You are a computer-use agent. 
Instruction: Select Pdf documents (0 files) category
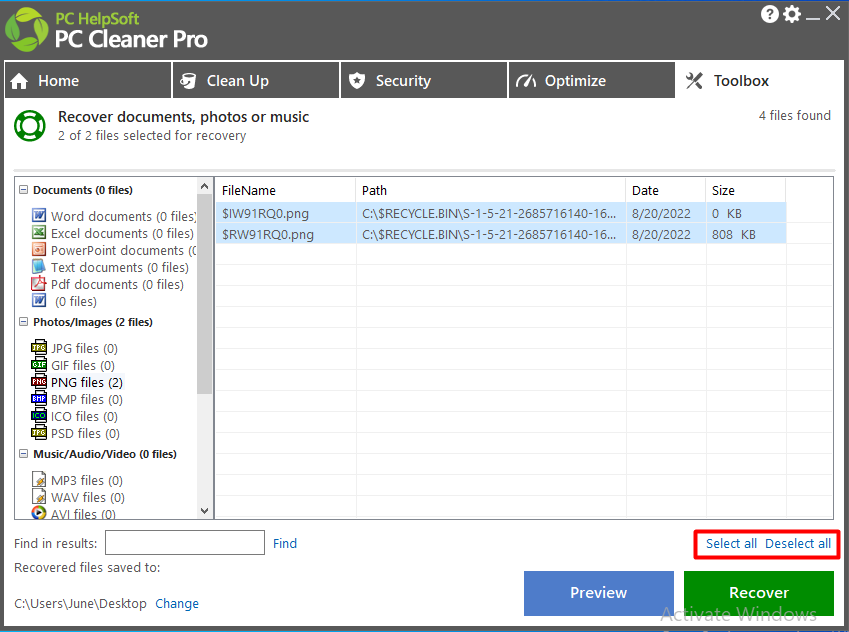[x=117, y=284]
